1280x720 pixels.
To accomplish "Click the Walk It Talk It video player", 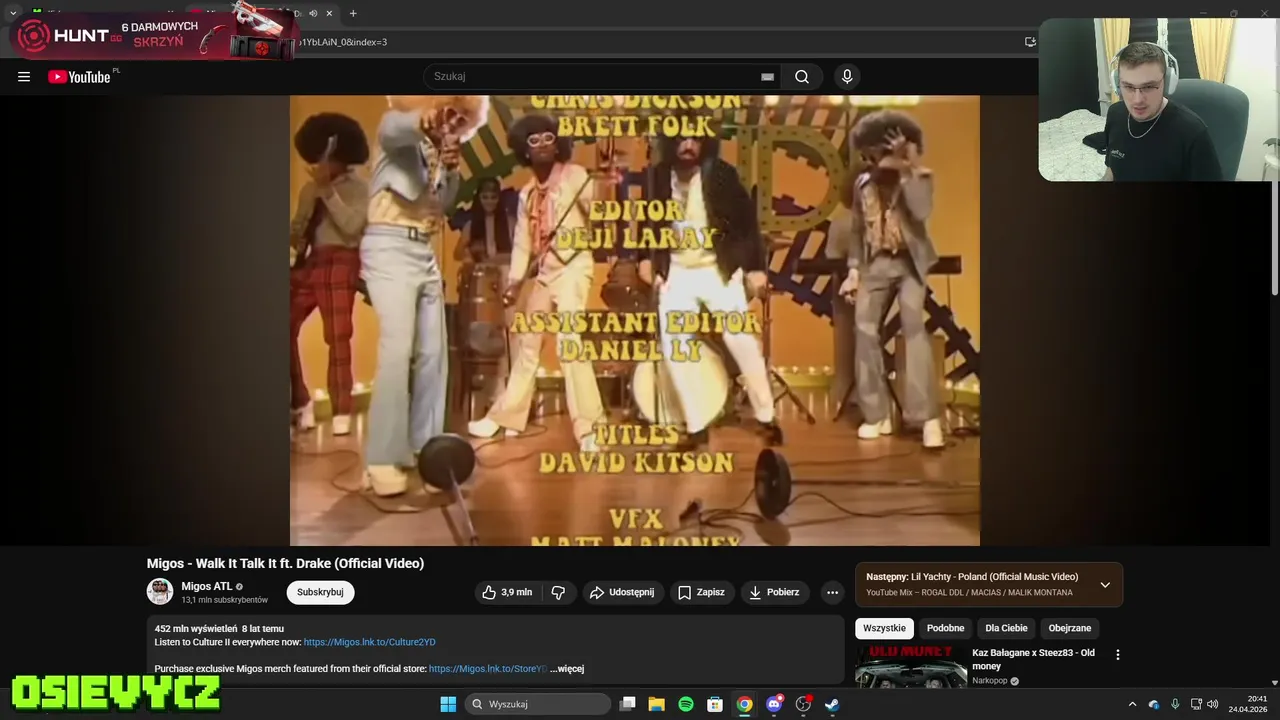I will coord(635,320).
